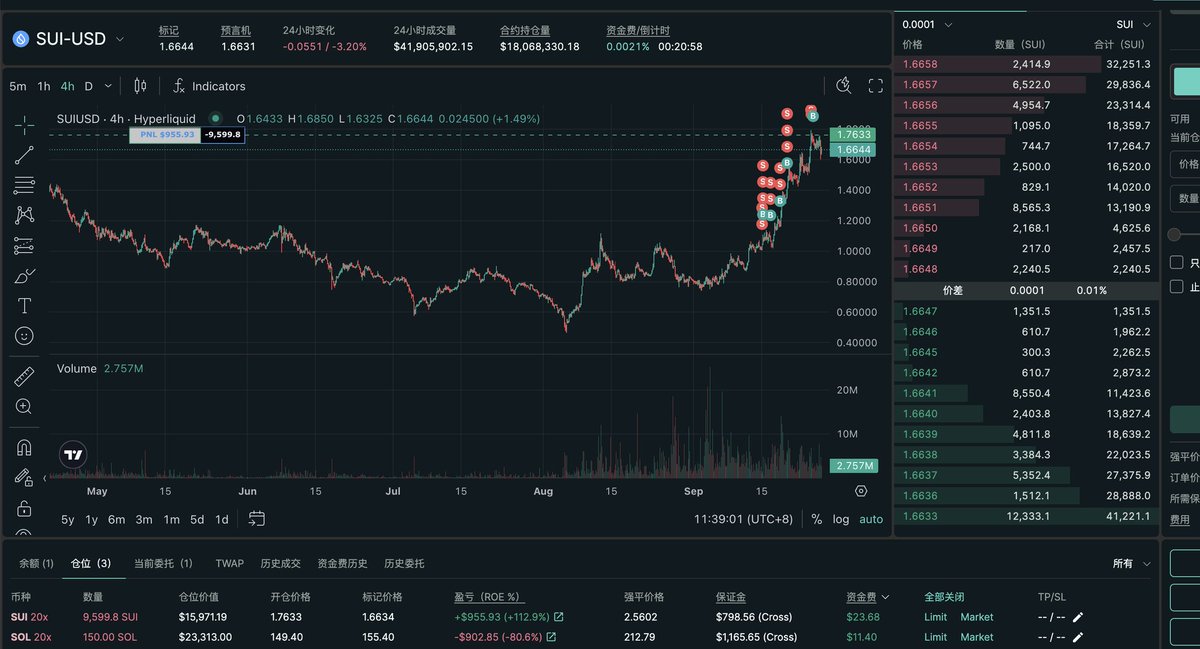
Task: Click Limit close for the SUI position
Action: click(935, 617)
